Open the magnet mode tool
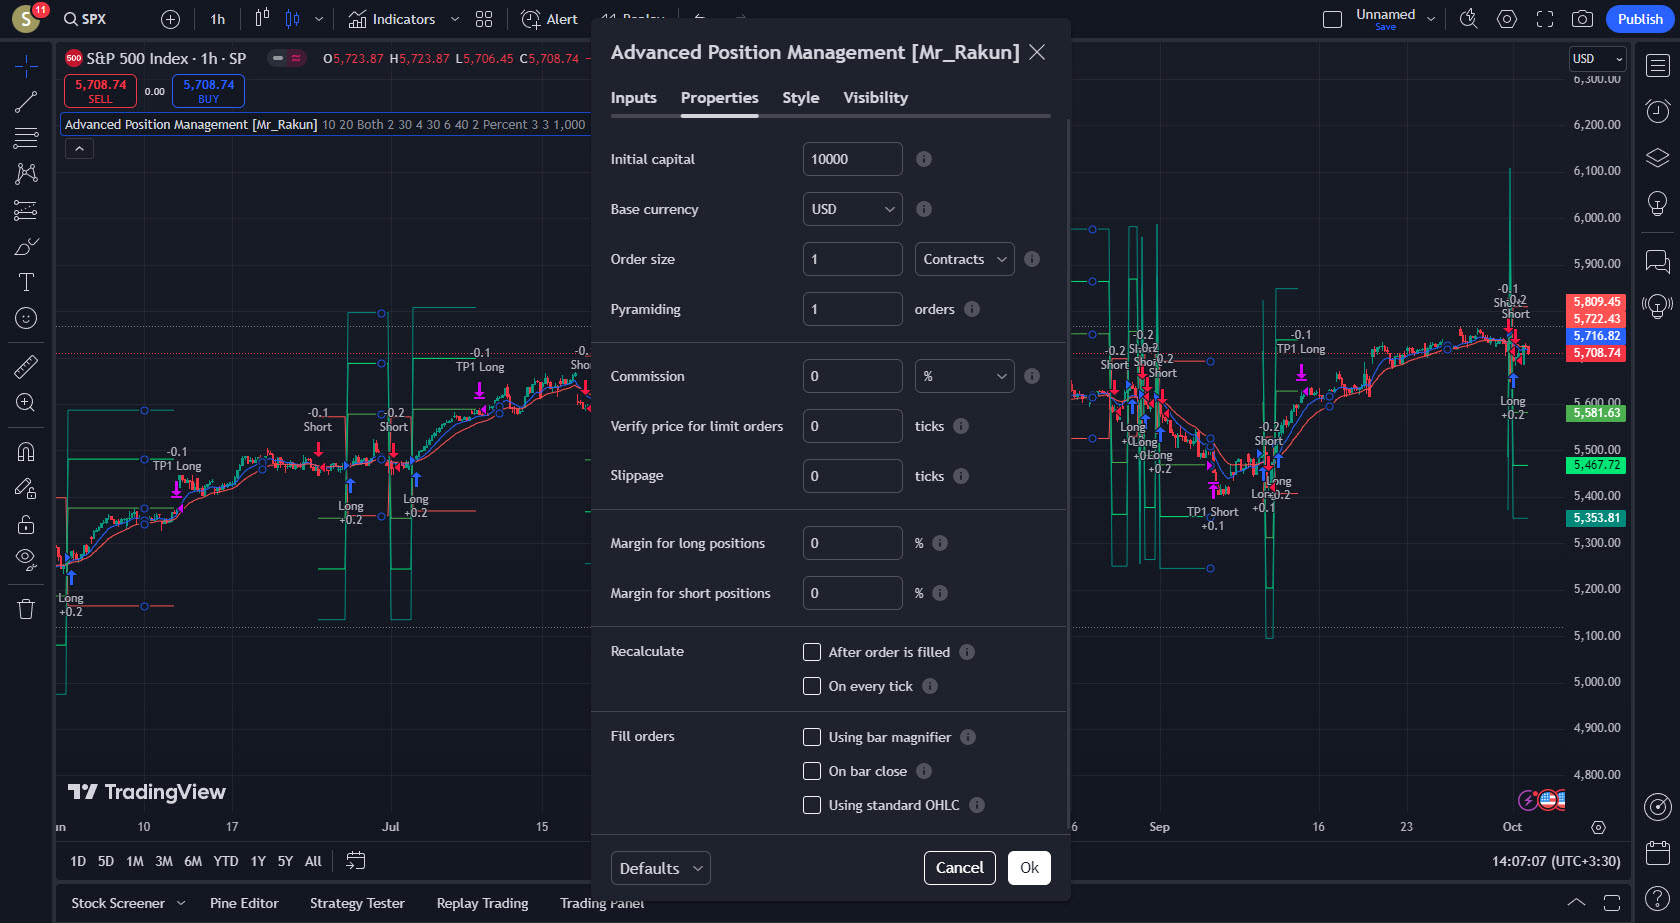This screenshot has height=923, width=1680. 26,451
